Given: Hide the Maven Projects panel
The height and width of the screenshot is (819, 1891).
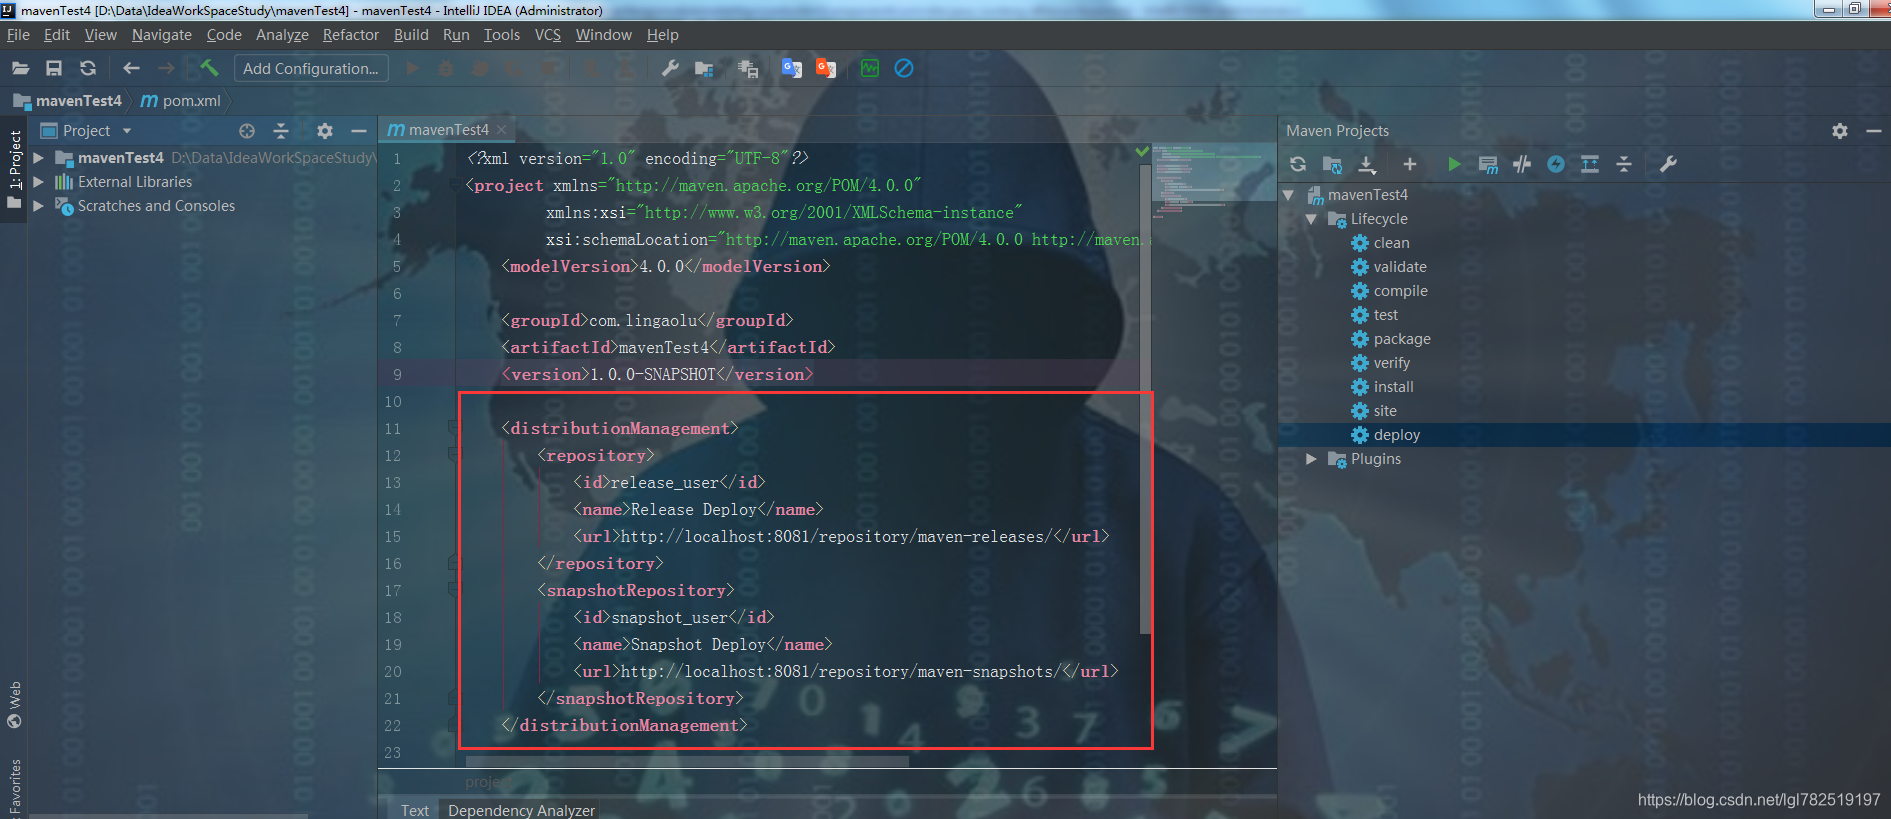Looking at the screenshot, I should [x=1874, y=131].
